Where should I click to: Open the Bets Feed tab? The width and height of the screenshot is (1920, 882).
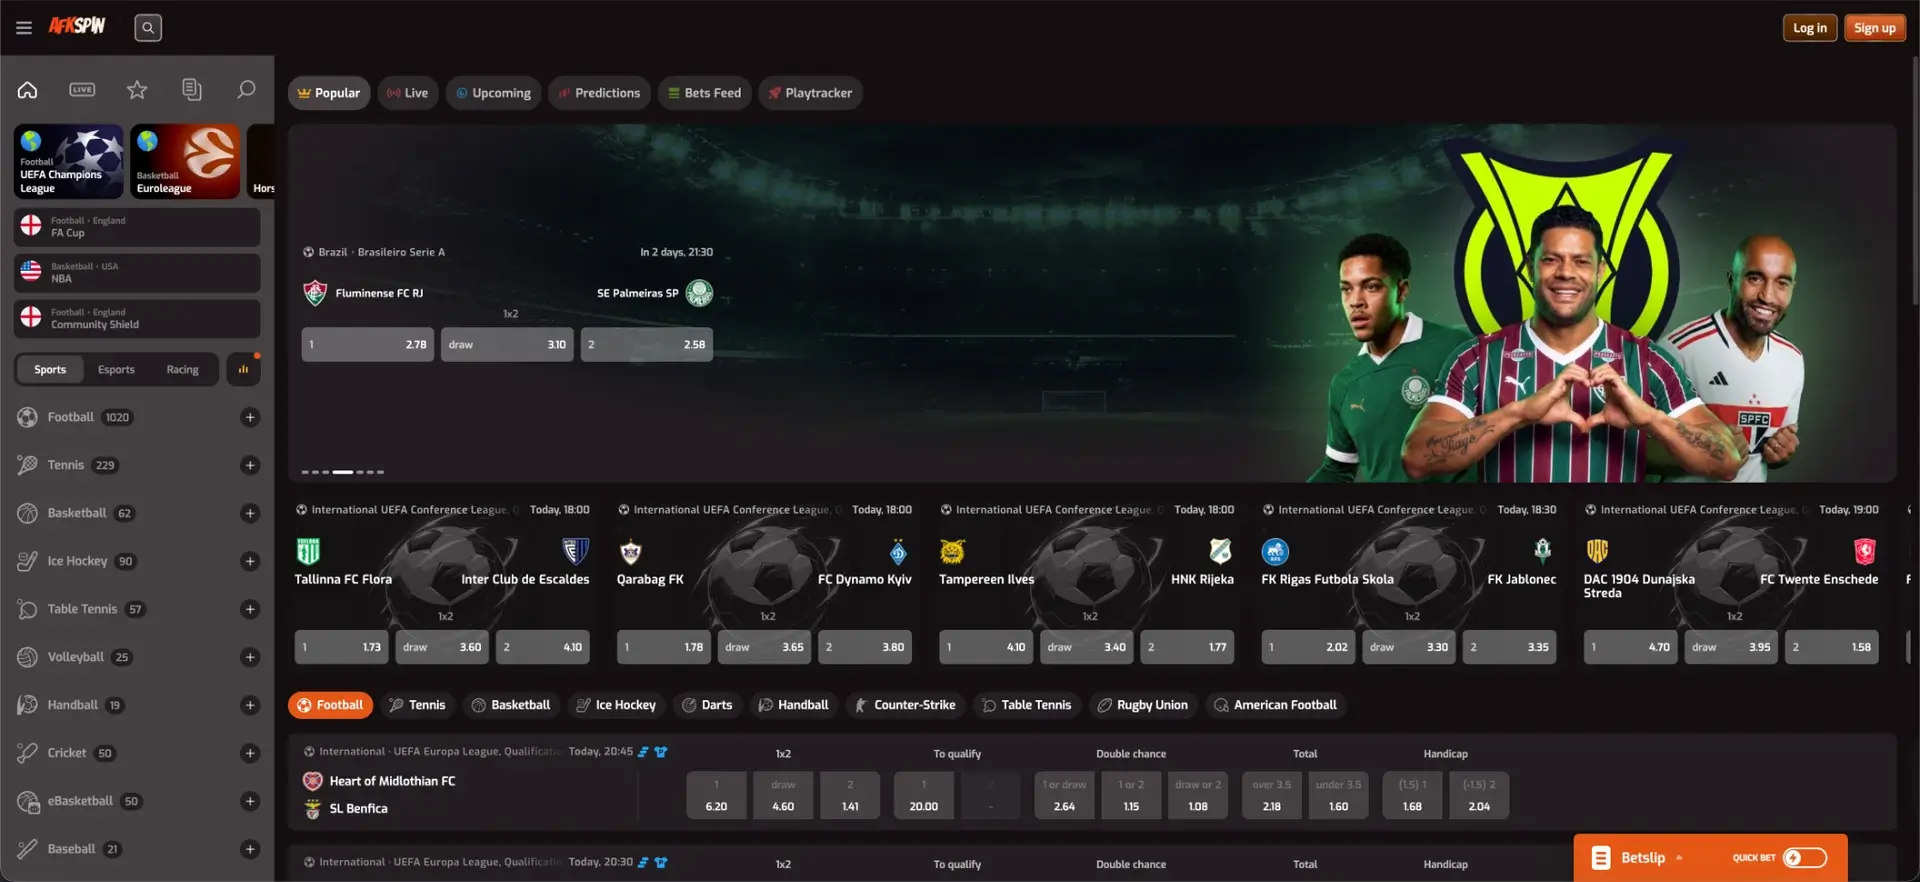(704, 93)
